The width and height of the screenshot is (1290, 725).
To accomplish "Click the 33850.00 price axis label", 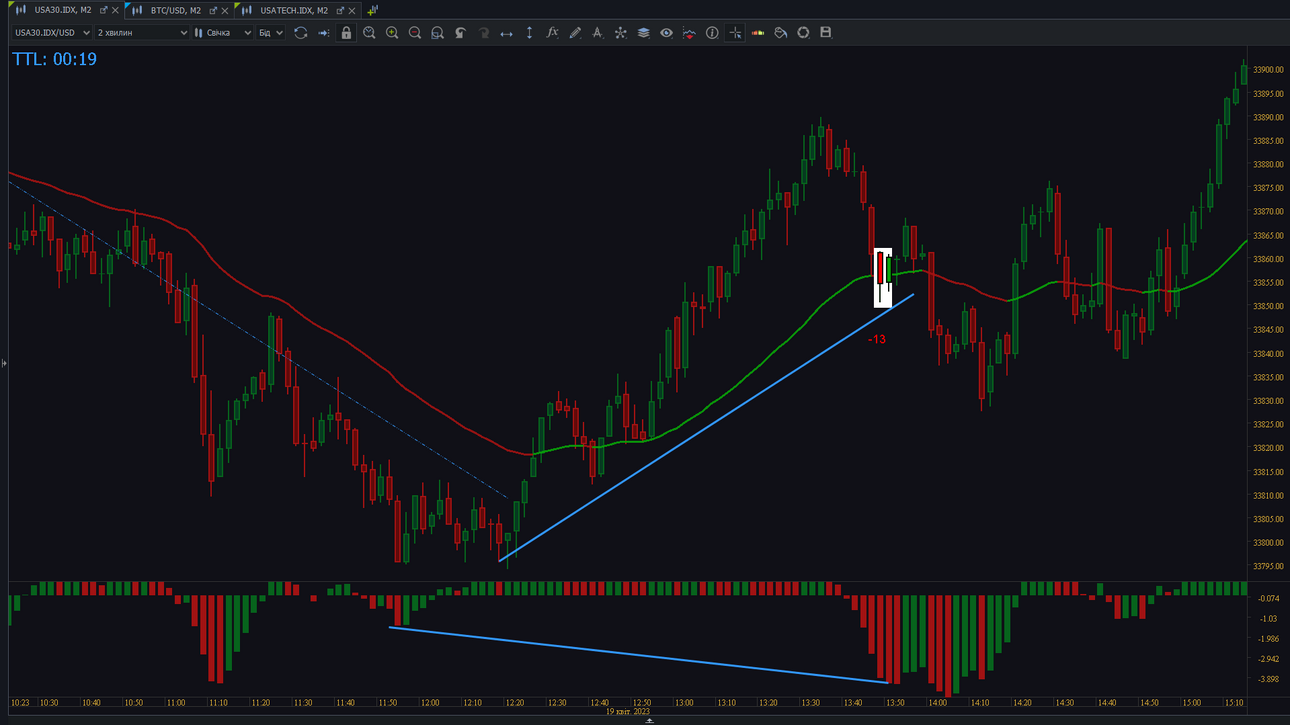I will [1268, 306].
